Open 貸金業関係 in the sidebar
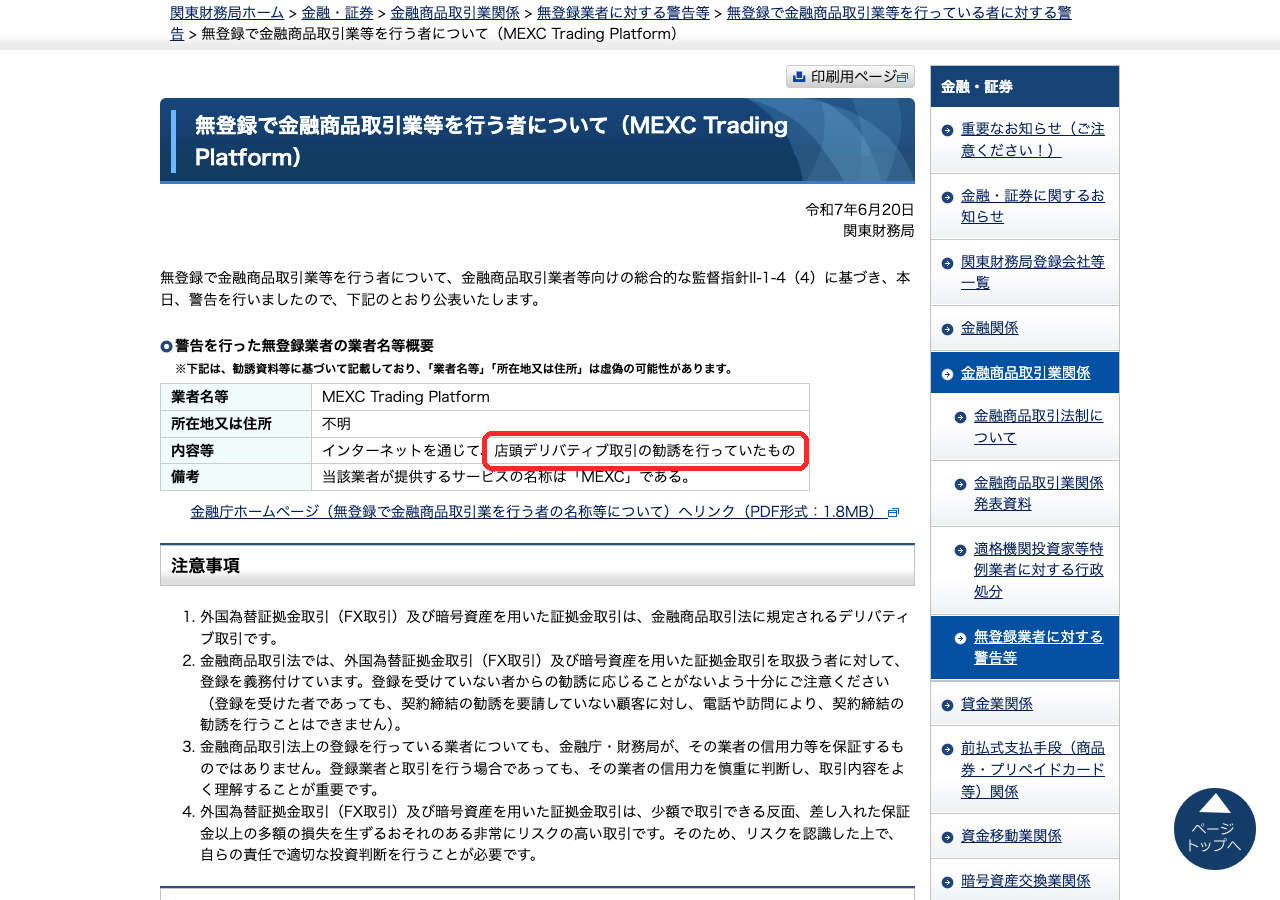This screenshot has height=900, width=1280. (997, 704)
